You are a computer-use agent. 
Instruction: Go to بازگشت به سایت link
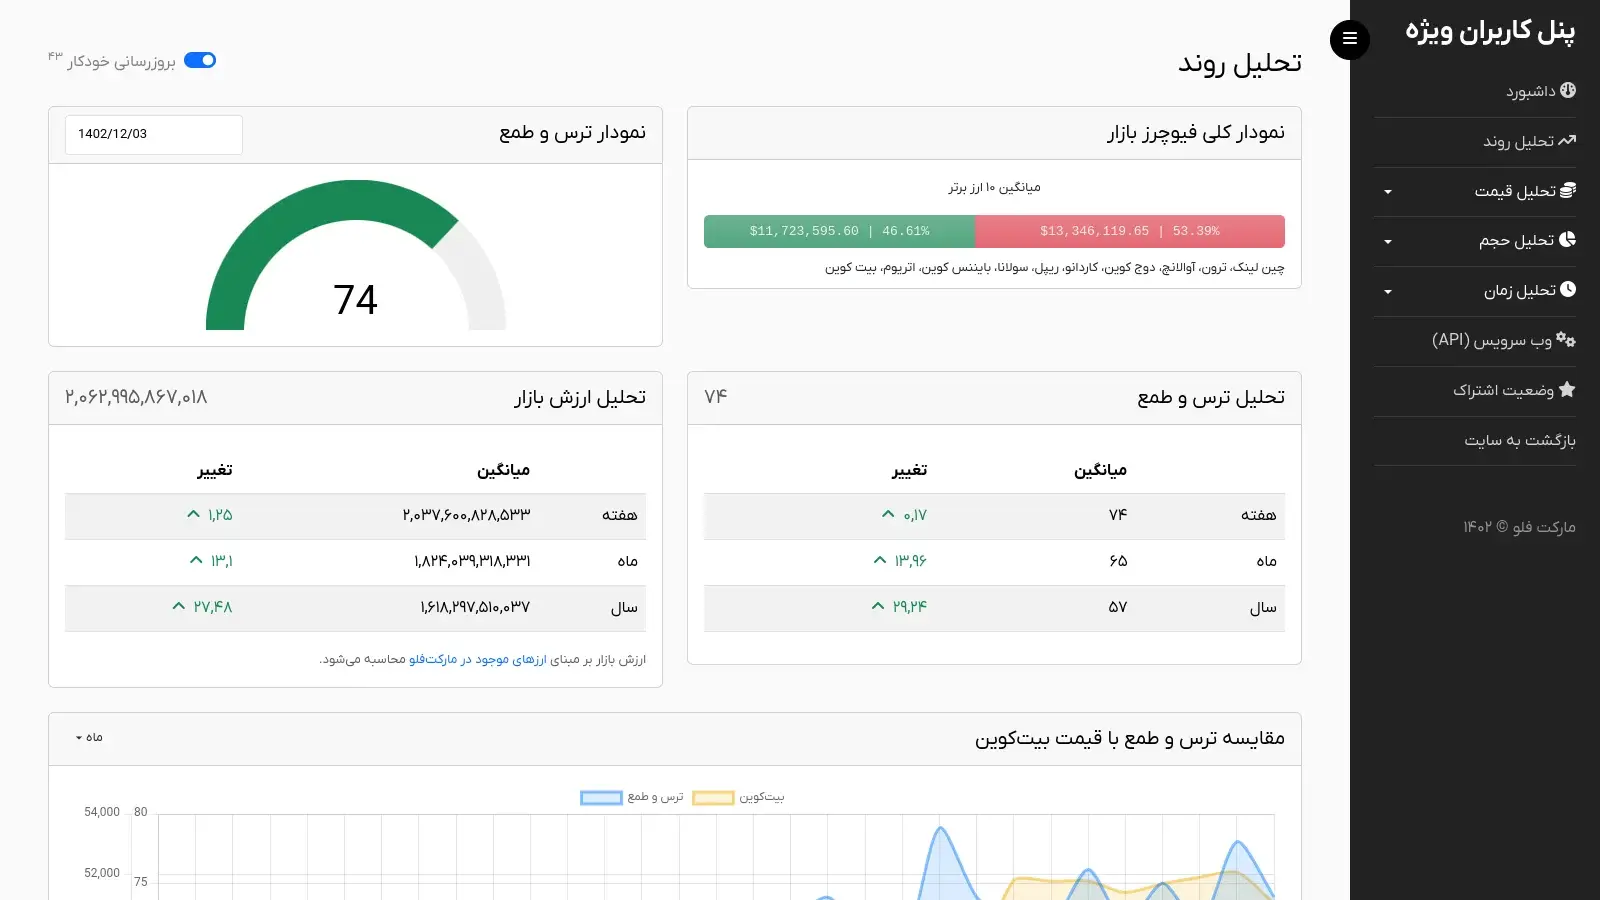pyautogui.click(x=1475, y=441)
